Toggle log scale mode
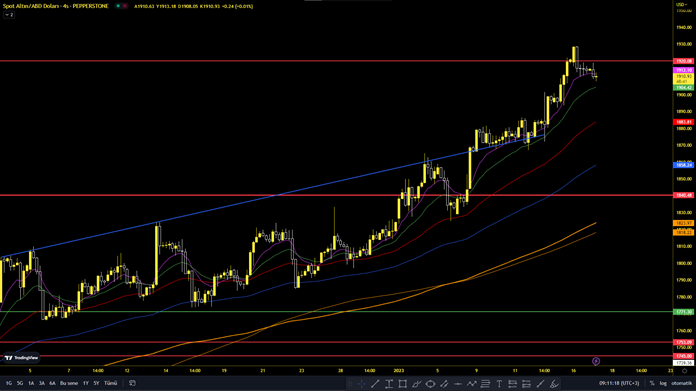 663,383
